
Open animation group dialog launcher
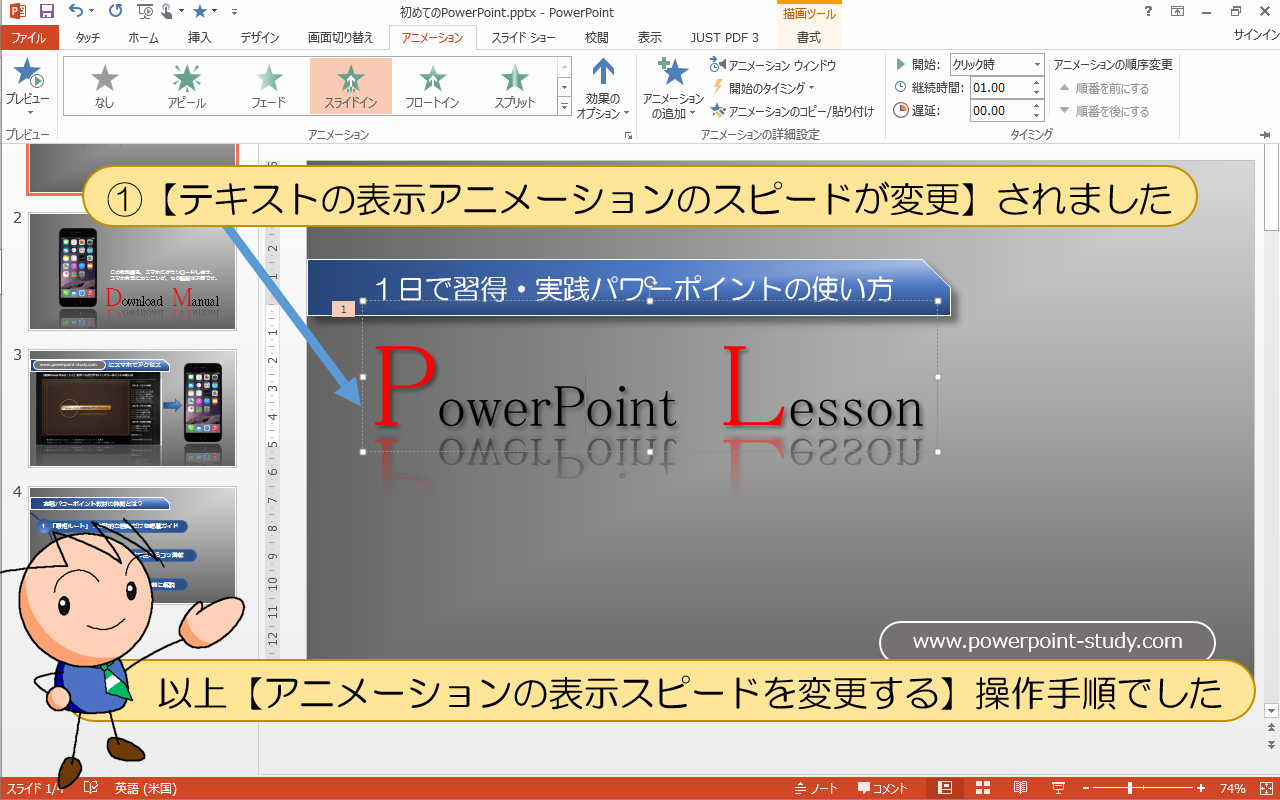pyautogui.click(x=629, y=134)
